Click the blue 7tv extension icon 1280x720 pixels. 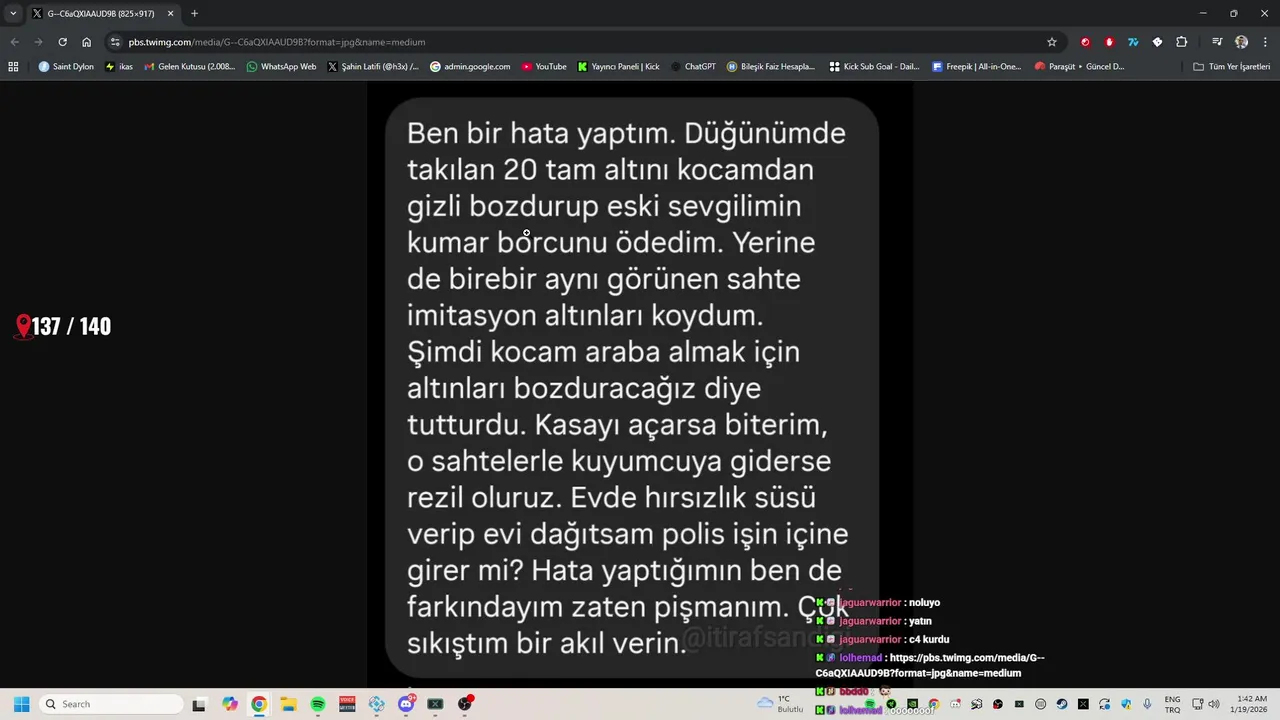click(x=1133, y=42)
